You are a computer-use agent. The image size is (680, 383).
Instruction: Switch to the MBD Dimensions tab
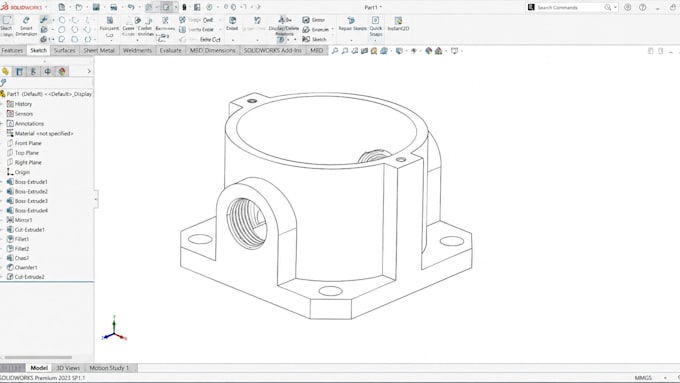(212, 50)
